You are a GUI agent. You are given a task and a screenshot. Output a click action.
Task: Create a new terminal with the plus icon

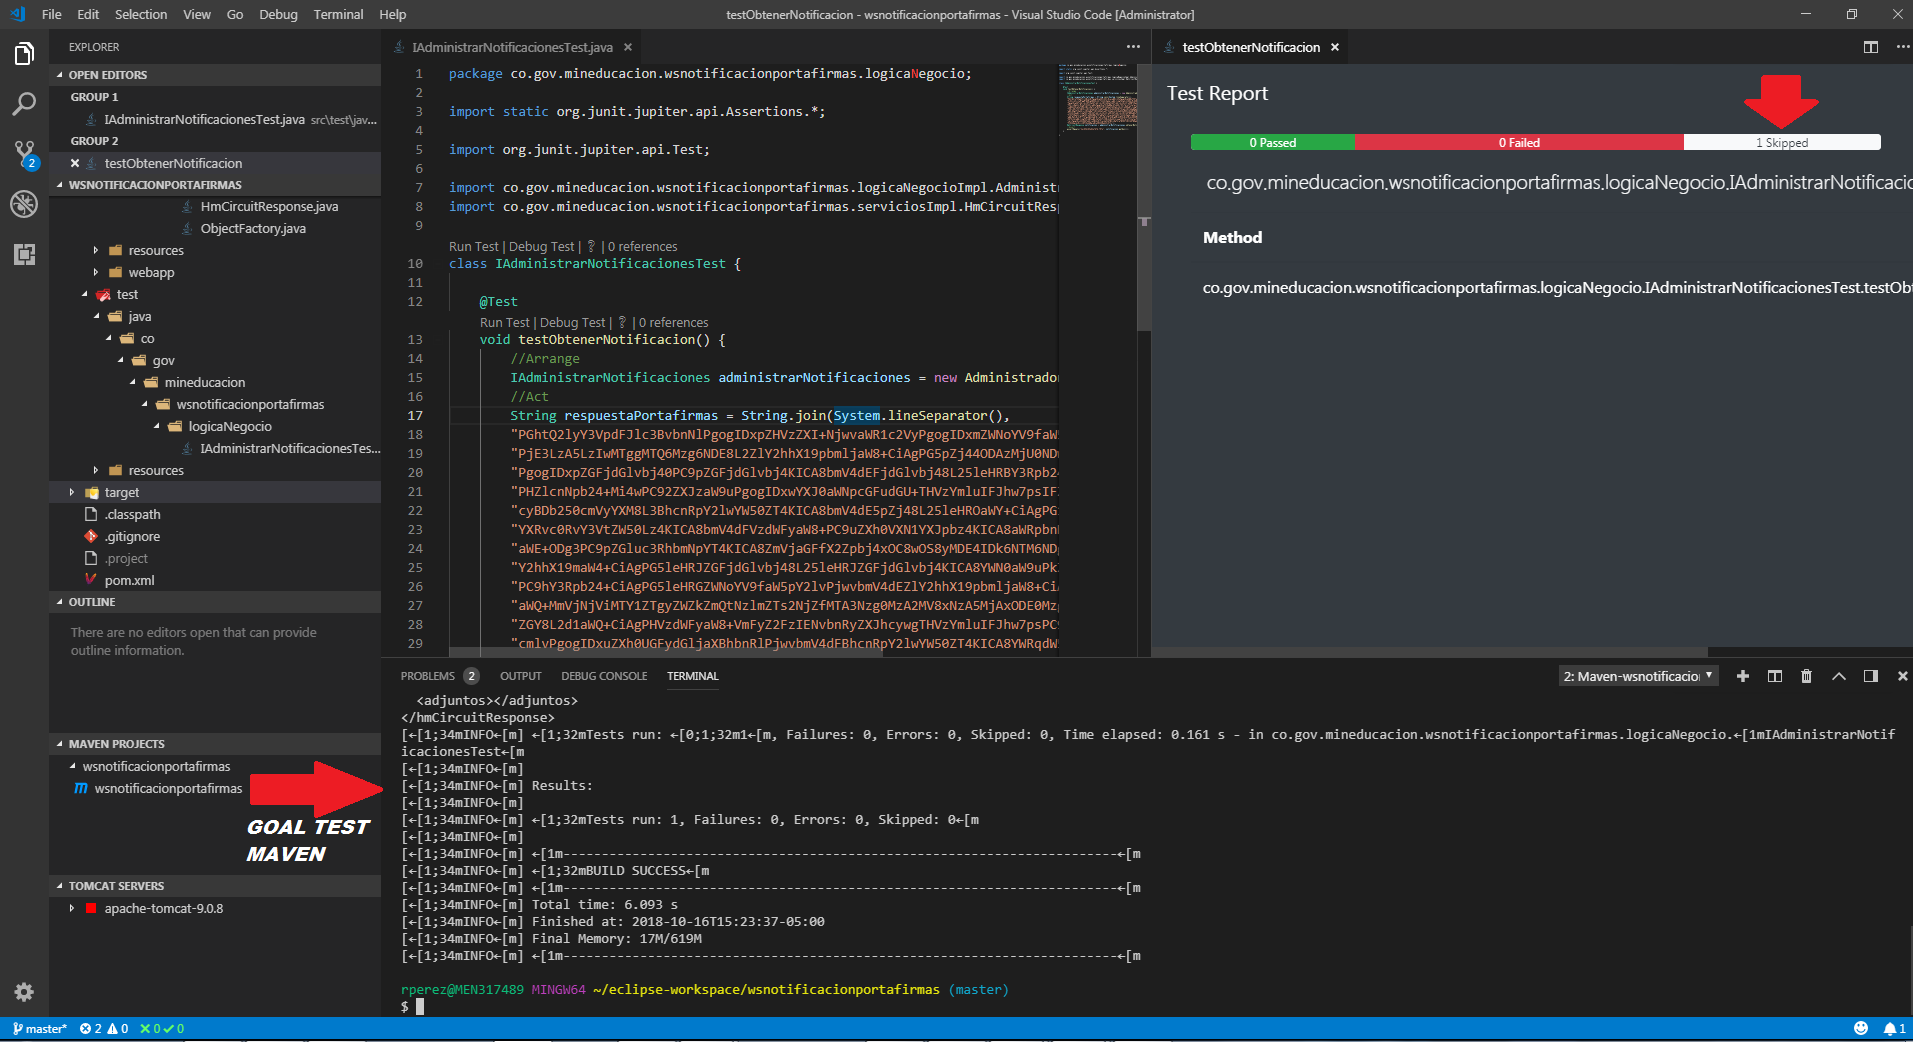click(1743, 676)
